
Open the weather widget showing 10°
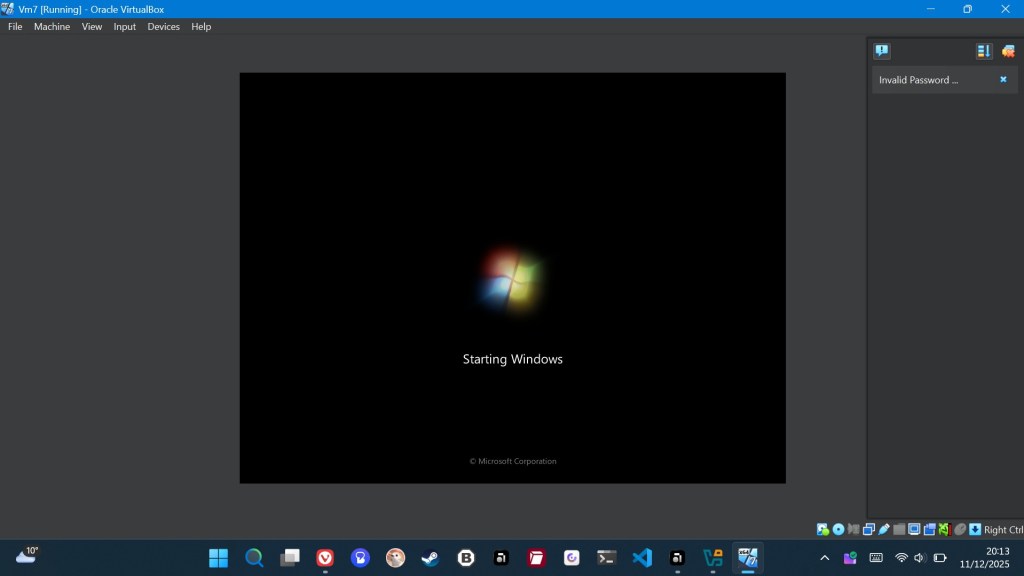coord(27,556)
